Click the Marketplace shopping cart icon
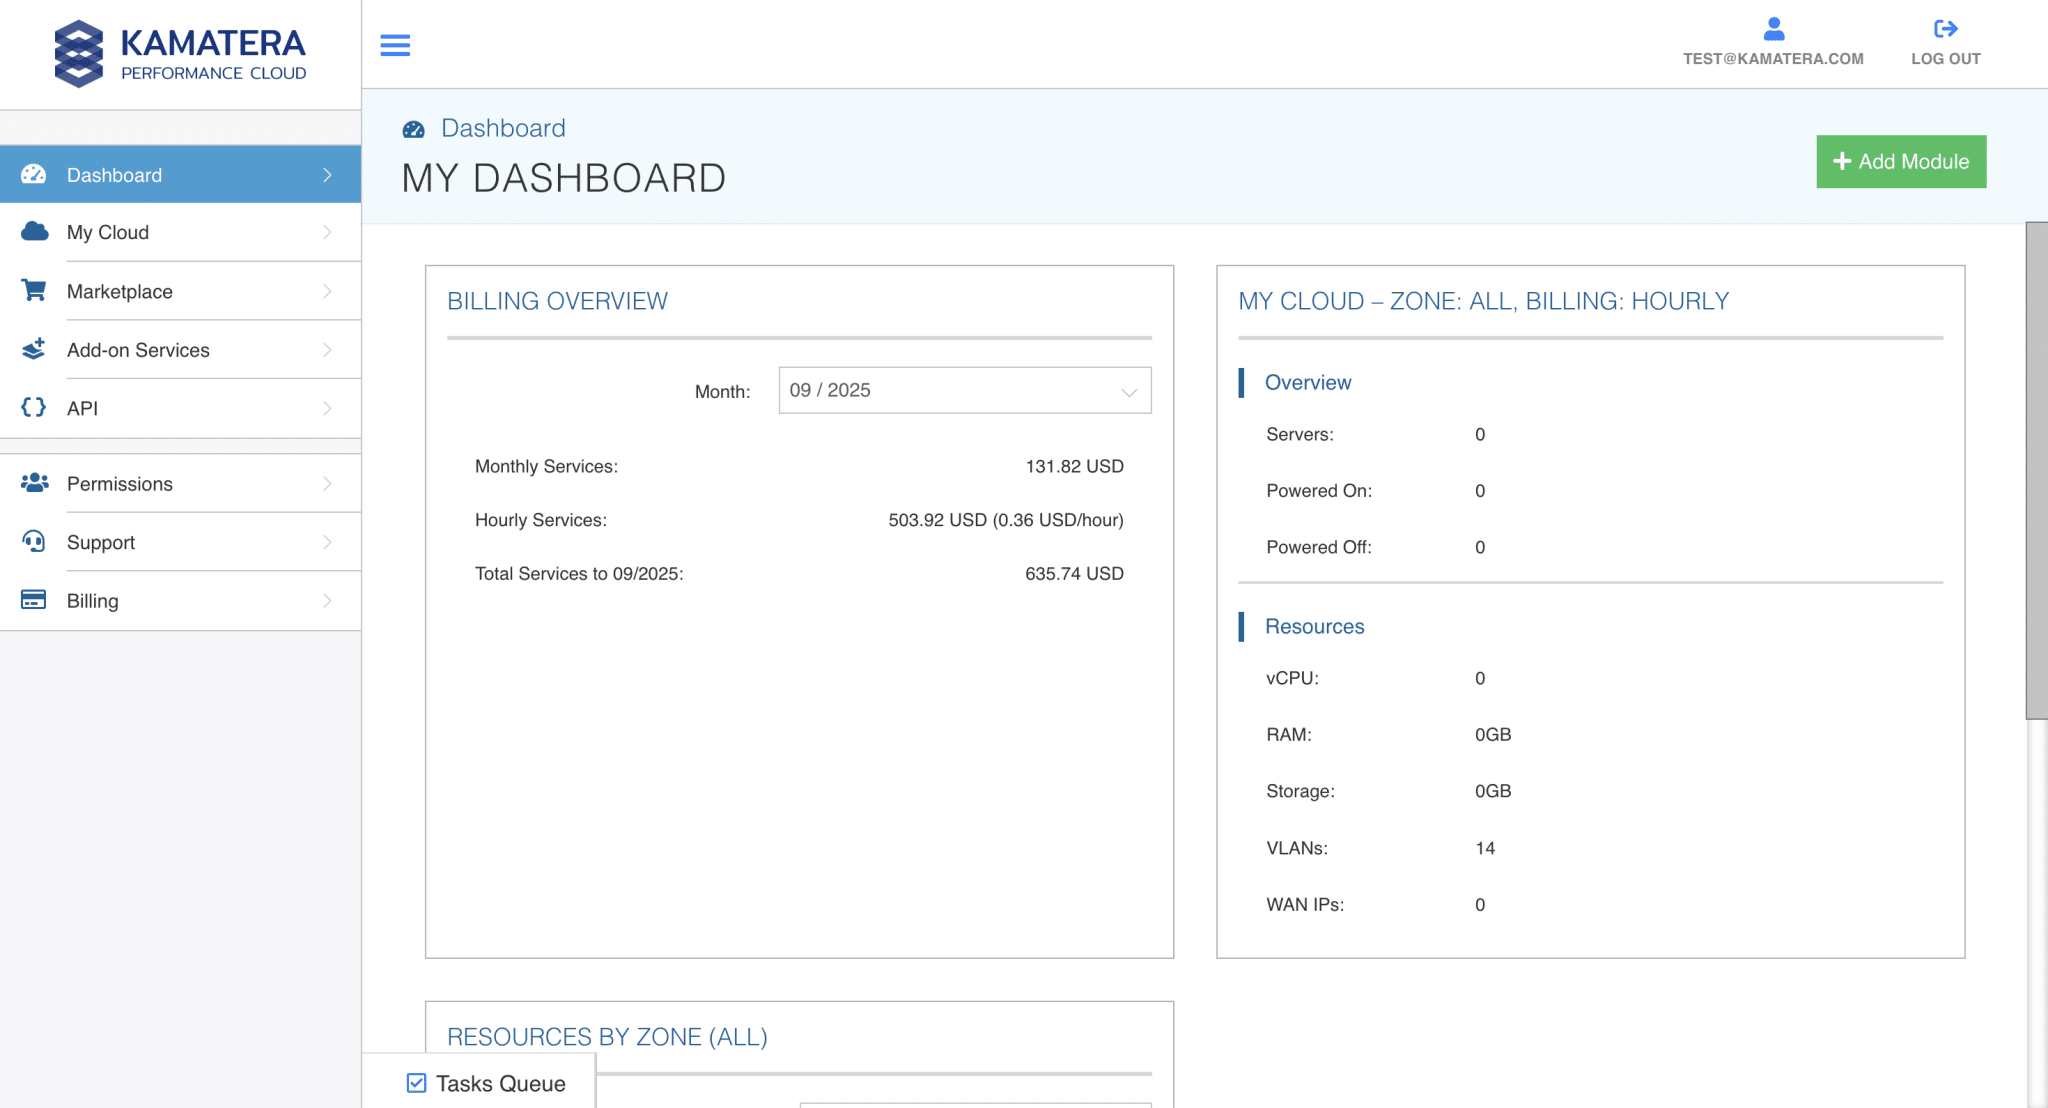 coord(34,291)
